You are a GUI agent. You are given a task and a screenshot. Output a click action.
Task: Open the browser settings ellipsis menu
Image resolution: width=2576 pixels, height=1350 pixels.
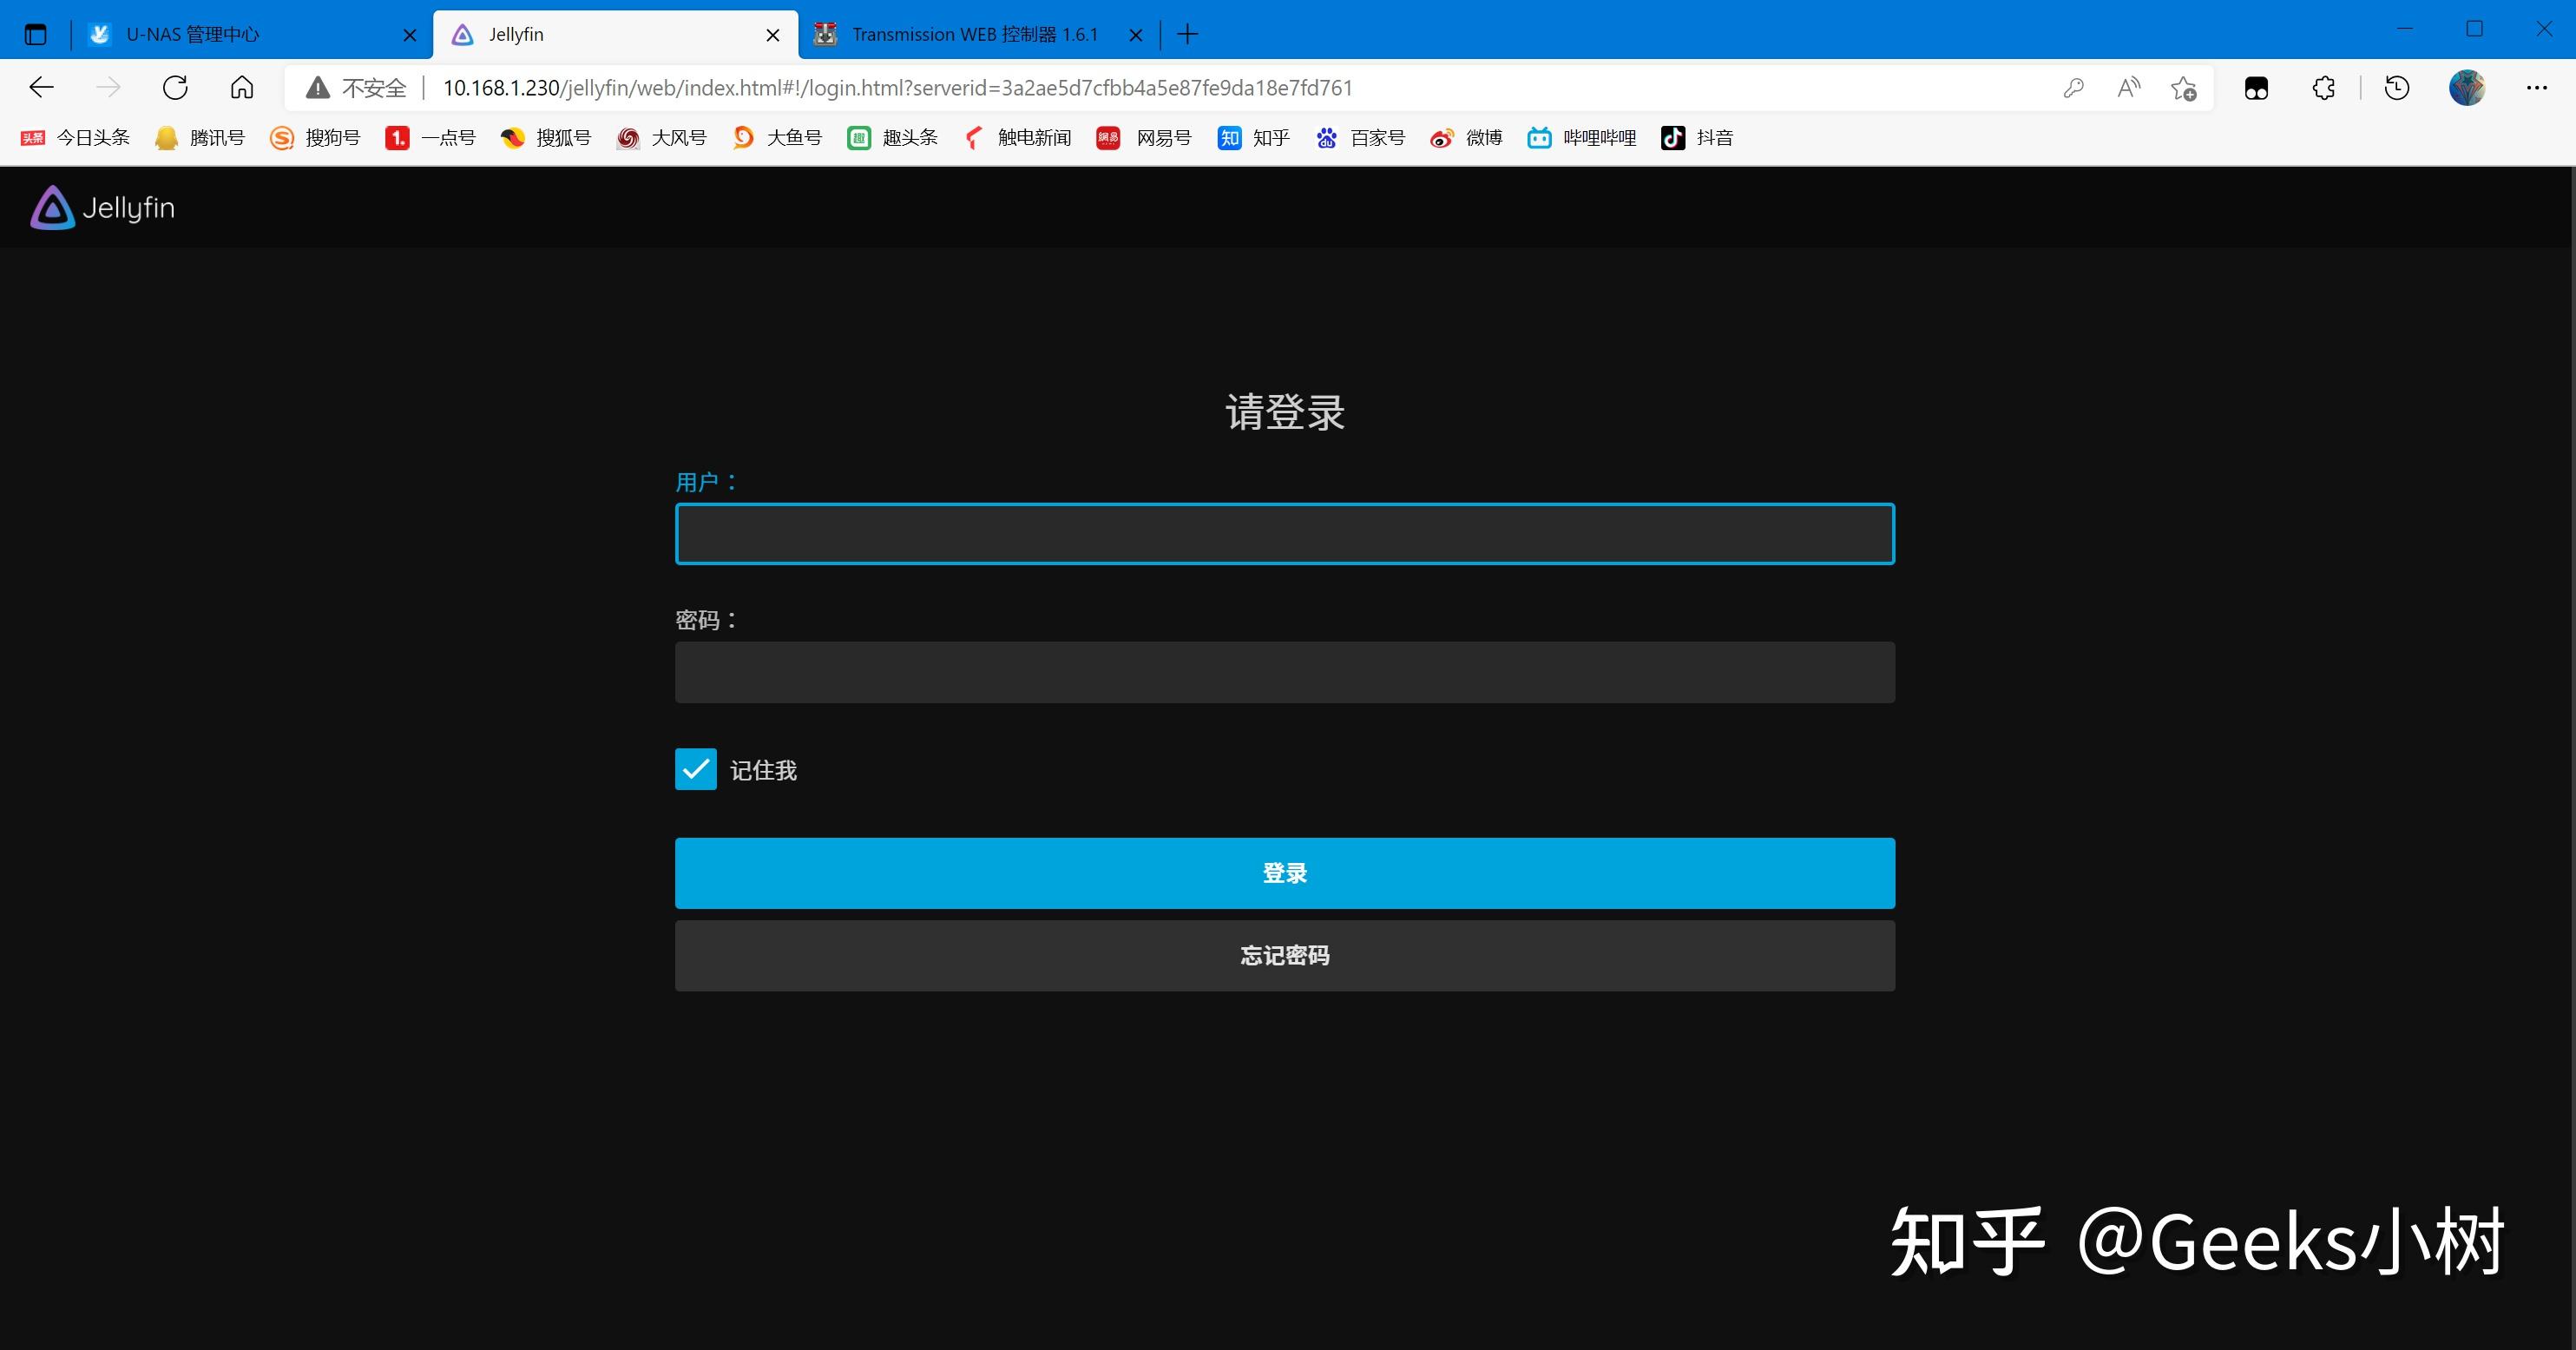click(x=2536, y=88)
